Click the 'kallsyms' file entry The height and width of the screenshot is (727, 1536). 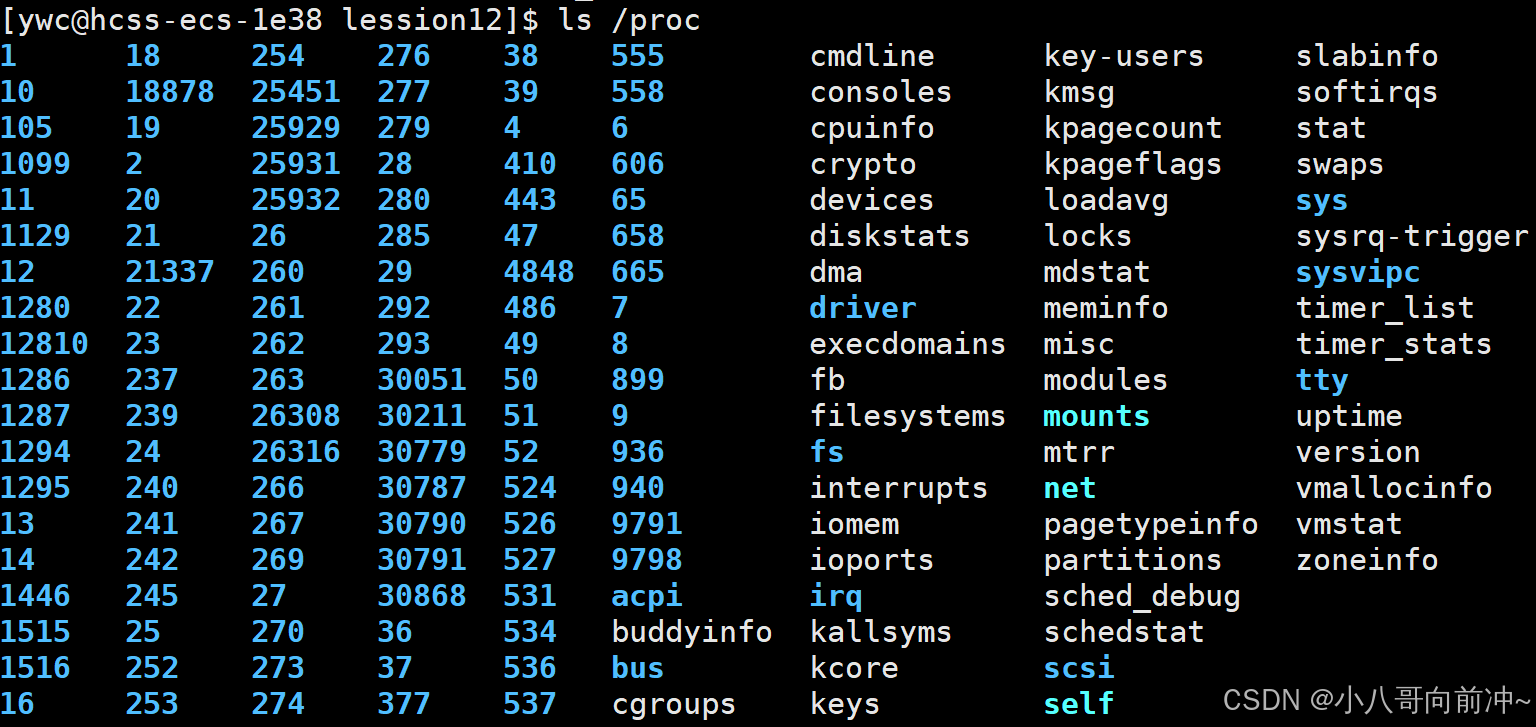point(880,632)
